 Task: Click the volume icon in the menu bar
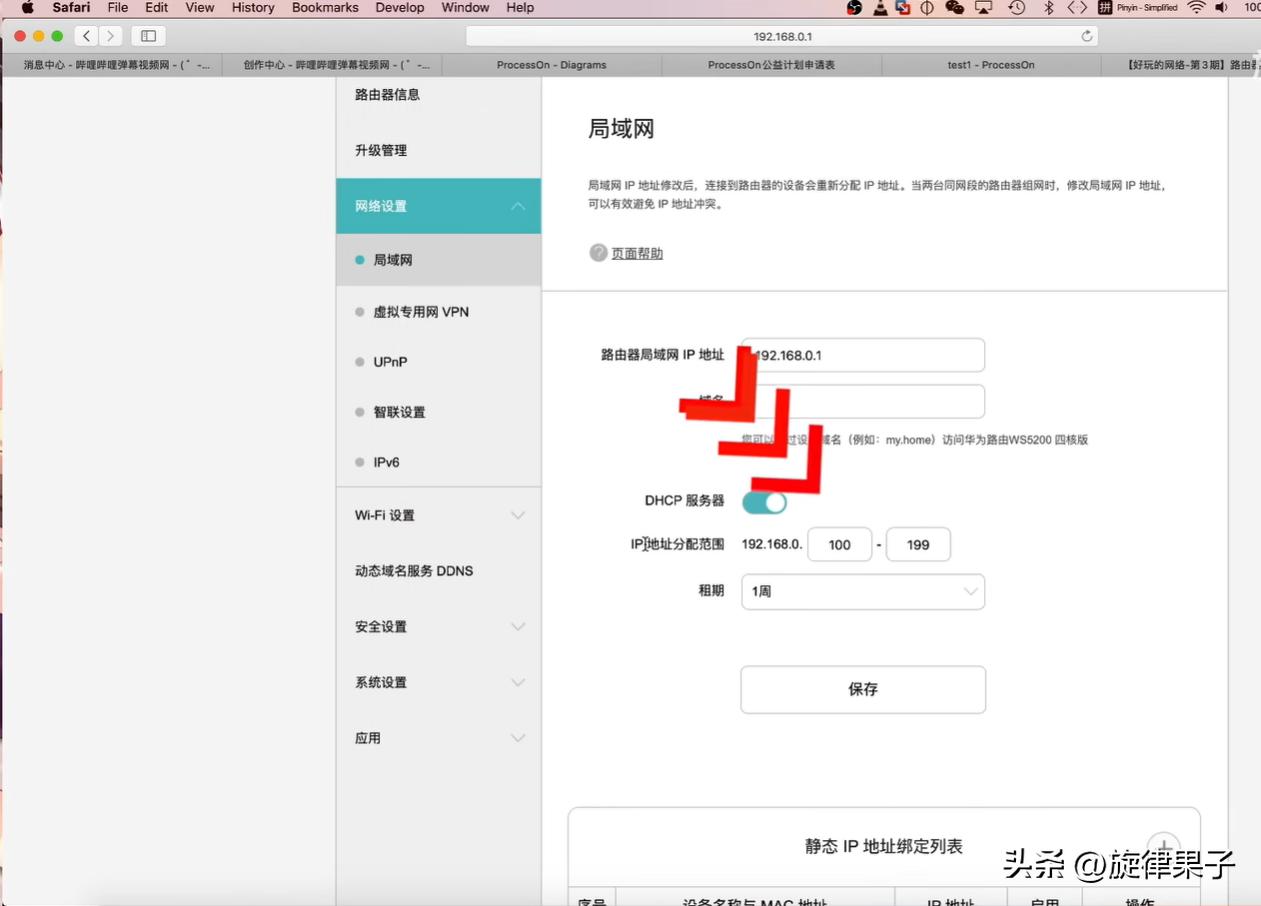coord(1221,7)
